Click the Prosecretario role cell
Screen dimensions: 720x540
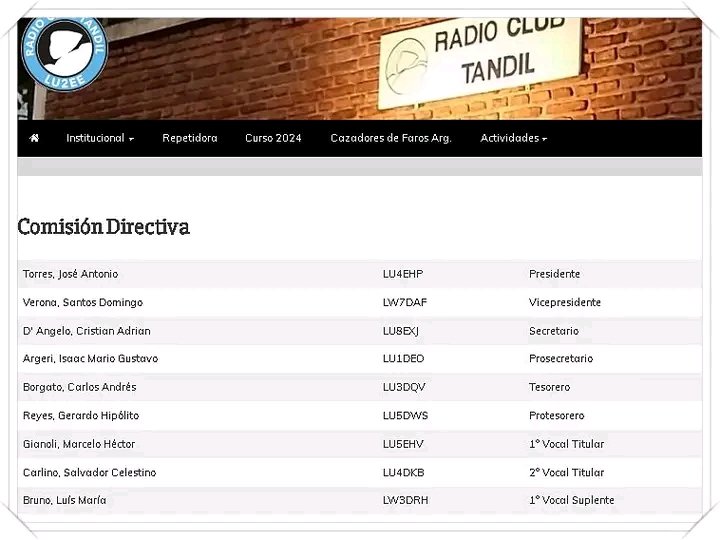click(x=561, y=359)
